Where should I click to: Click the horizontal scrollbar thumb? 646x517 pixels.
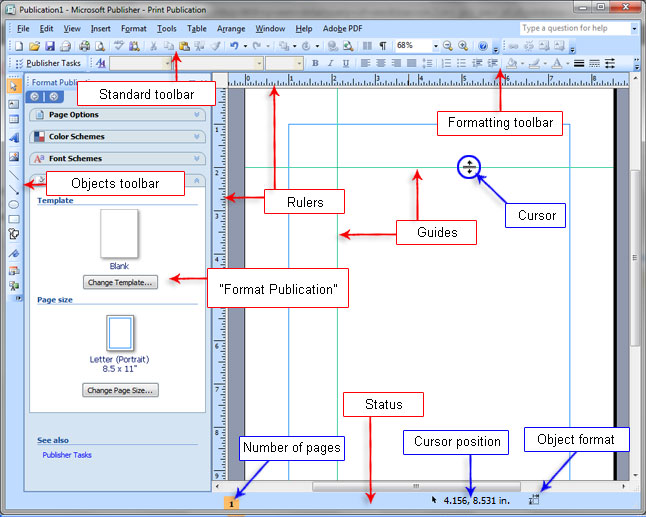[x=416, y=486]
